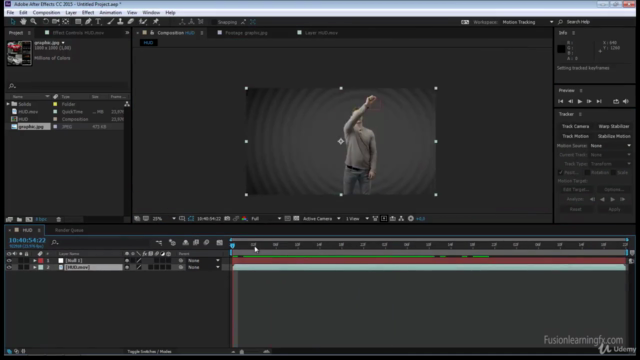Select the Puppet Pin tool
The image size is (640, 360).
[156, 22]
